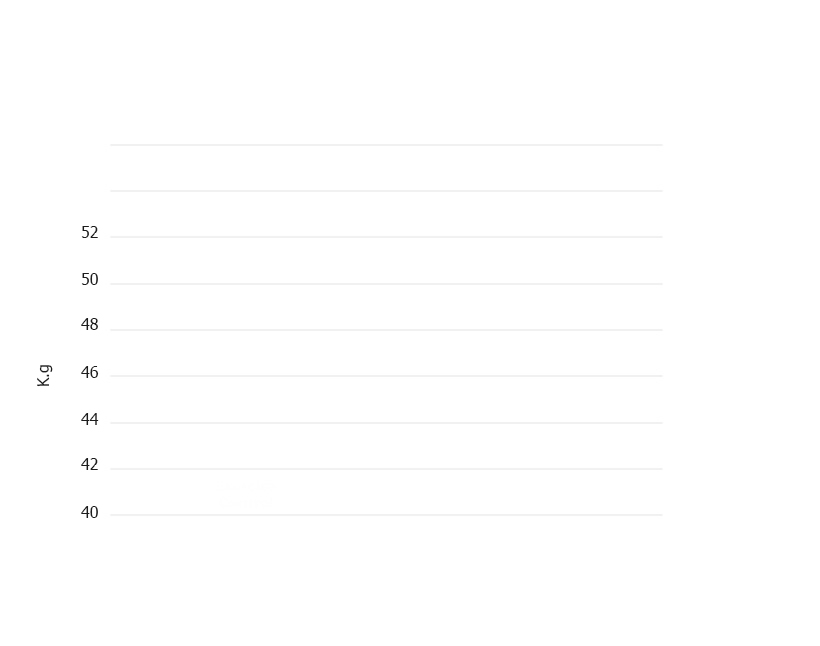Select the 46 axis label
Viewport: 820px width, 646px height.
click(x=89, y=372)
